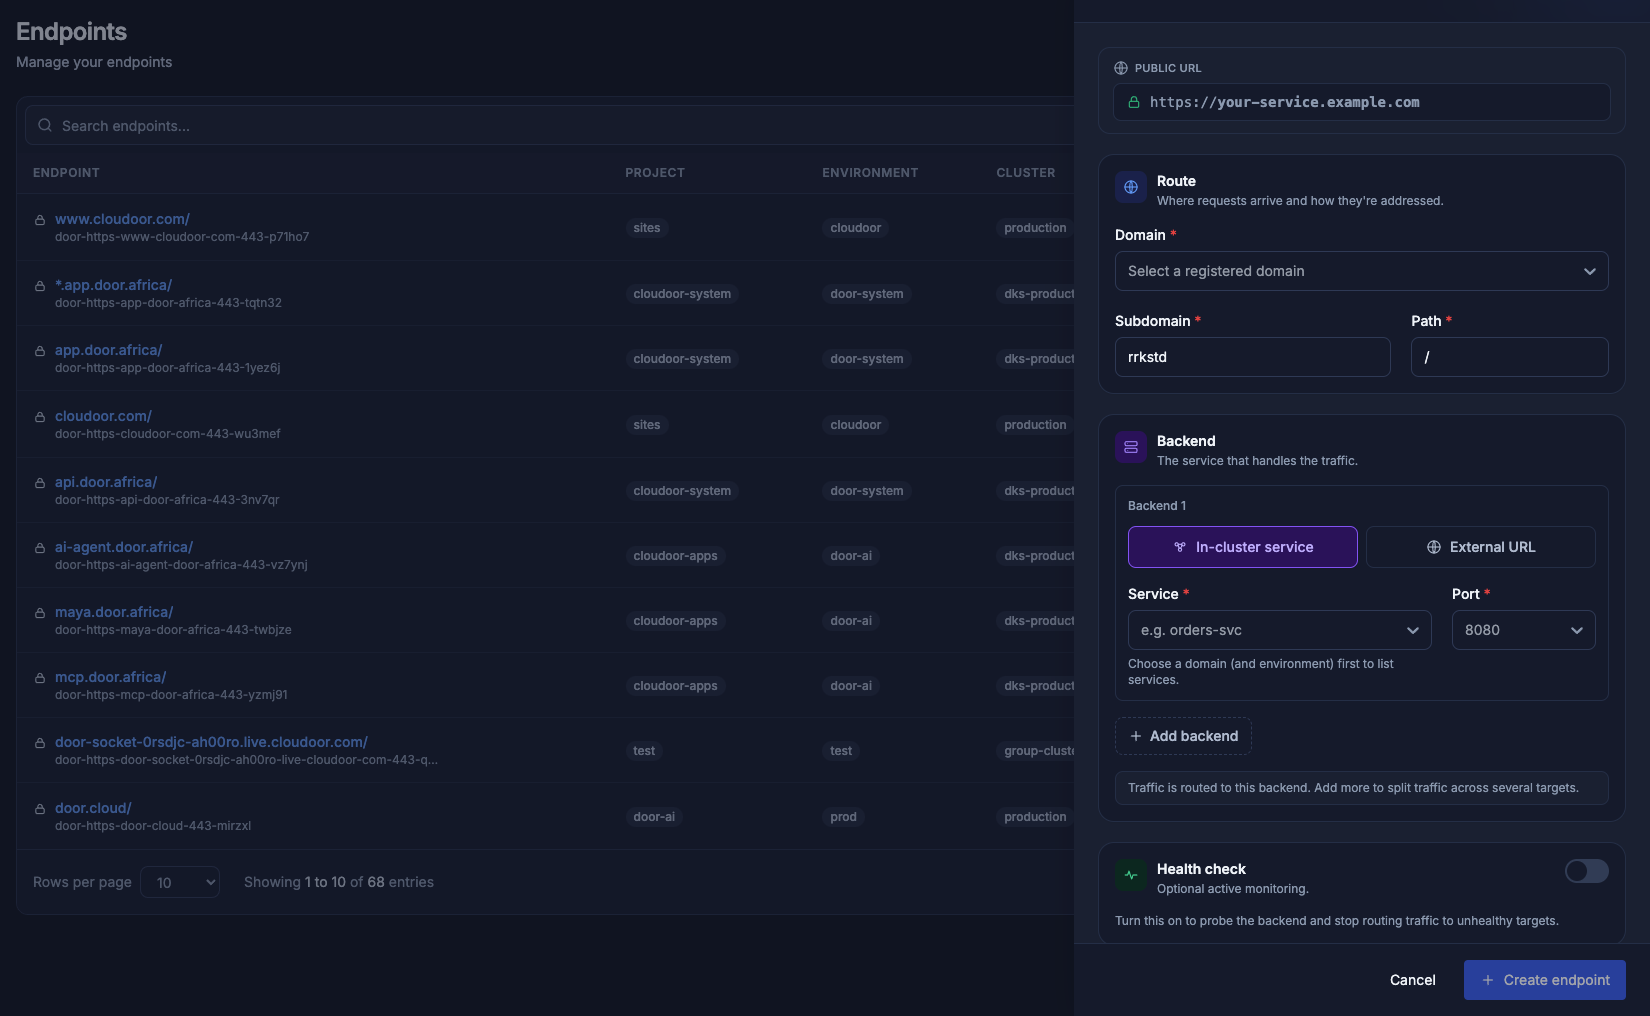
Task: Click the CLUSTER column header
Action: (1026, 173)
